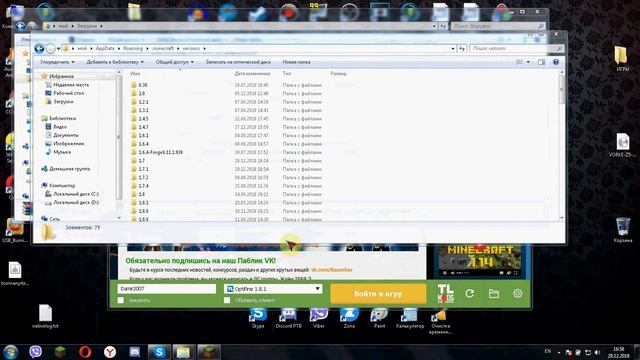The height and width of the screenshot is (360, 640).
Task: Select Roaming in the breadcrumb path
Action: point(133,49)
